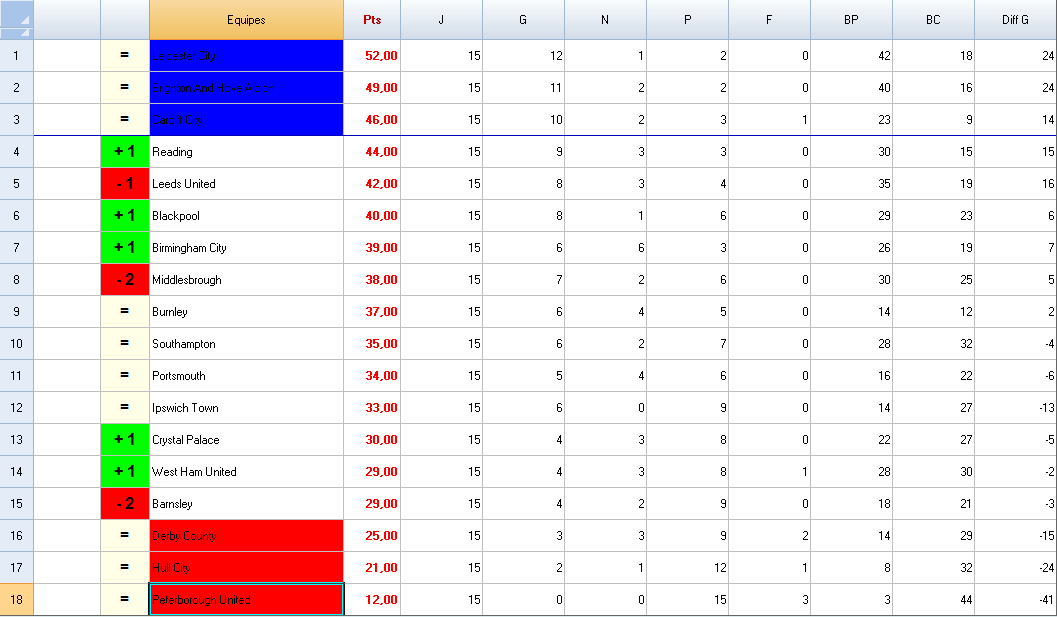Select the Hull City team cell
This screenshot has width=1057, height=617.
246,568
